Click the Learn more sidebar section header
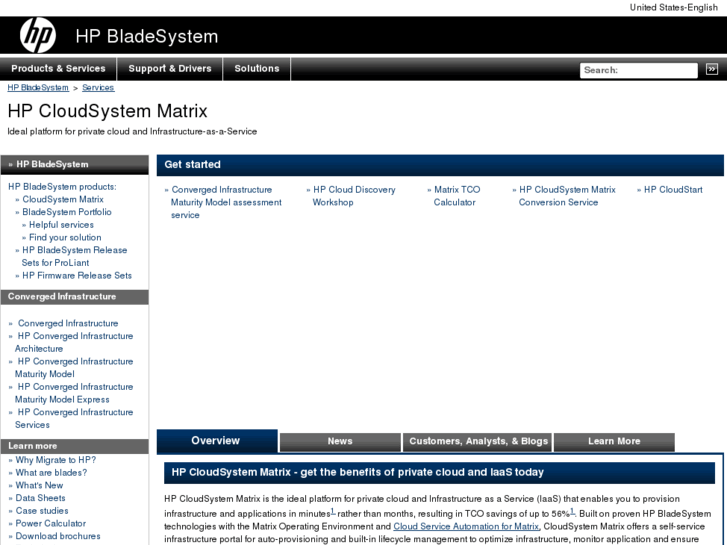The height and width of the screenshot is (545, 727). (x=75, y=446)
